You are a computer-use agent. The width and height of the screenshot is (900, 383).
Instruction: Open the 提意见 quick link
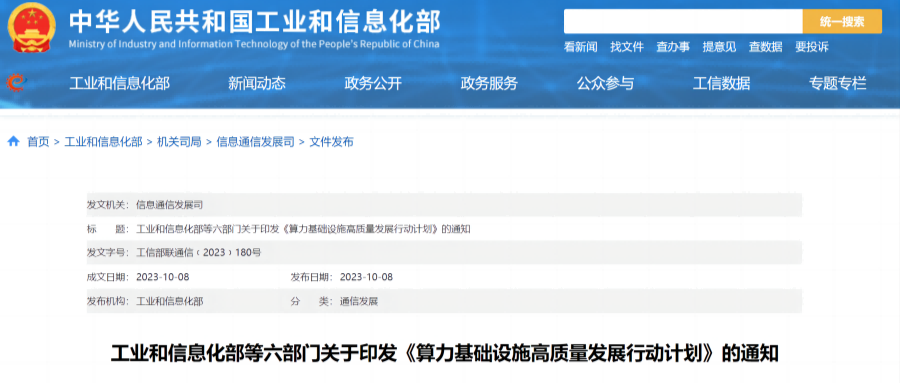pos(719,48)
